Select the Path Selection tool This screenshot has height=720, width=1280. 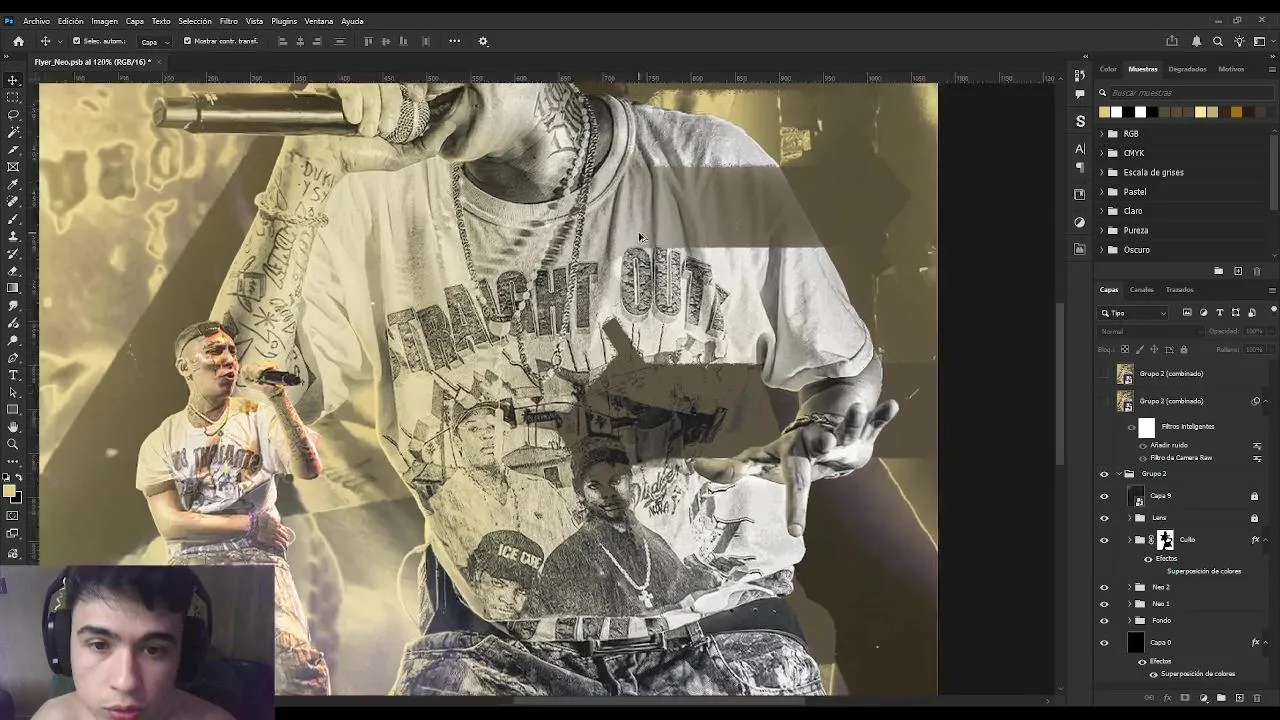click(x=13, y=392)
